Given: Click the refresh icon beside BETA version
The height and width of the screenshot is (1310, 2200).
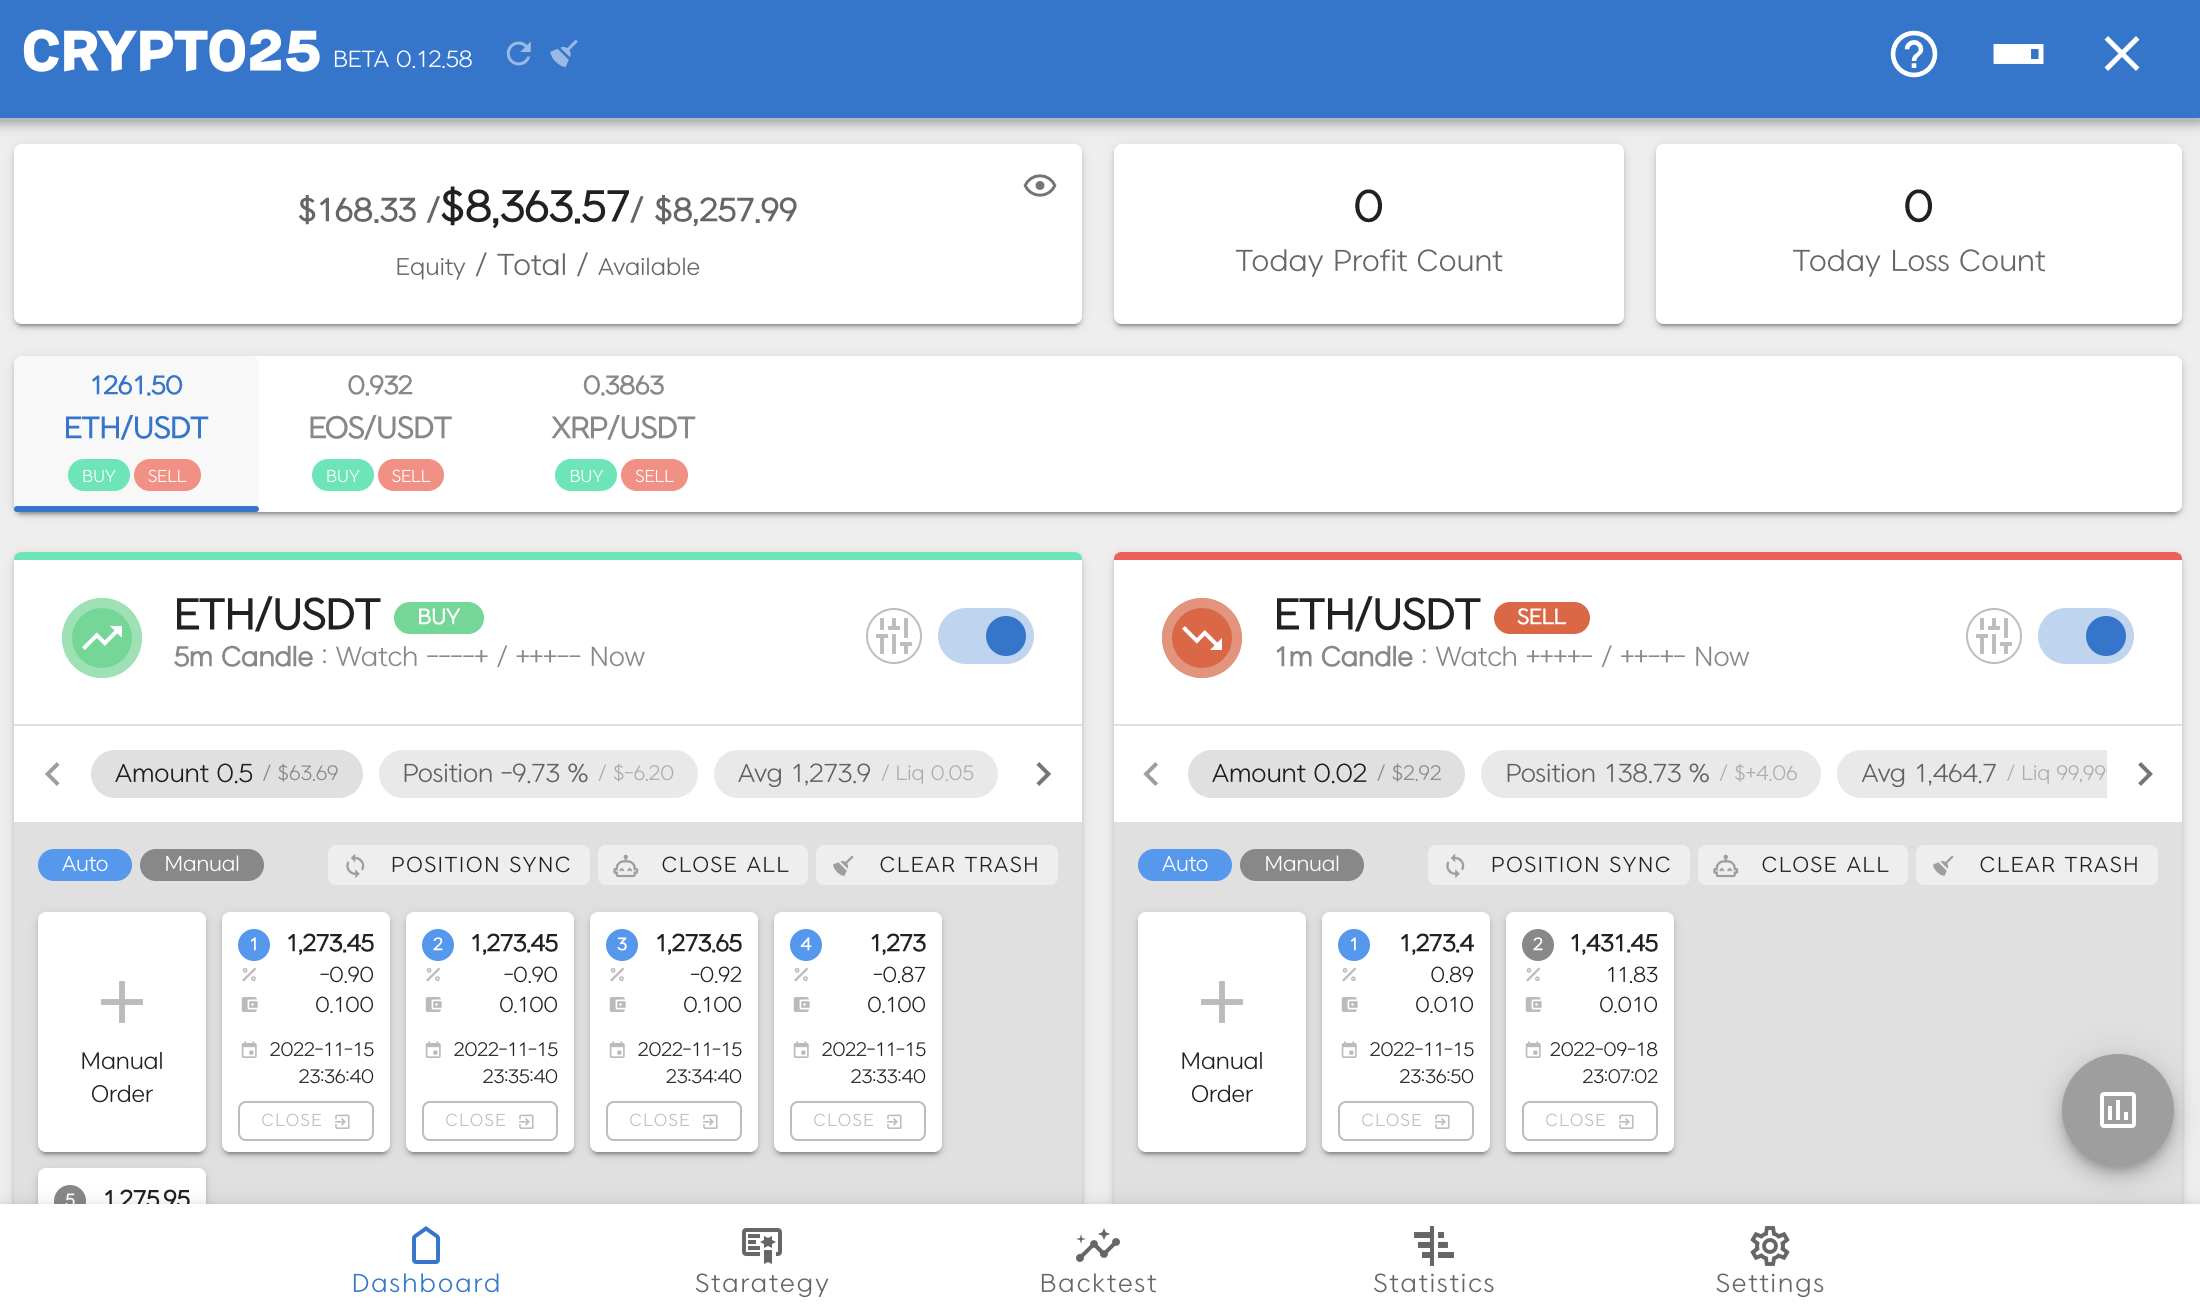Looking at the screenshot, I should pyautogui.click(x=518, y=53).
